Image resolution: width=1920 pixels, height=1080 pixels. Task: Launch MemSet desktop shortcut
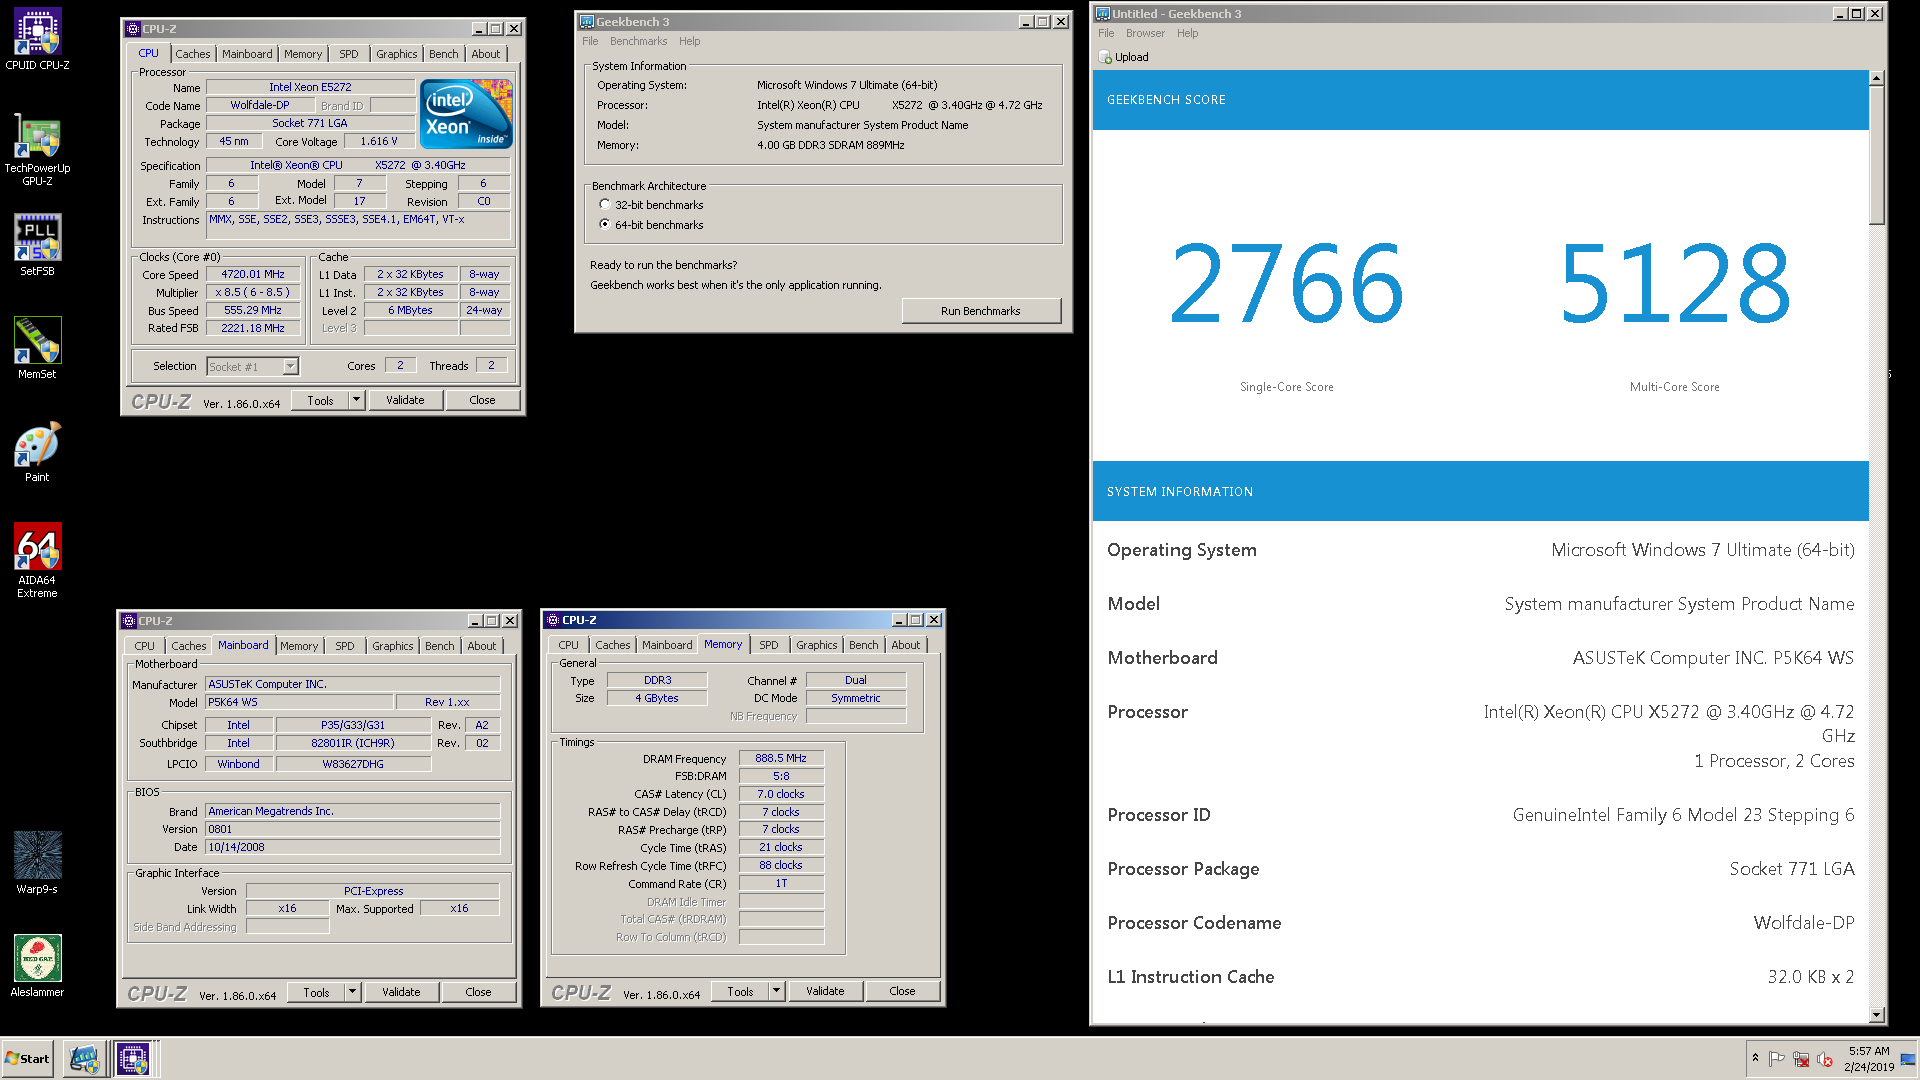click(x=37, y=348)
